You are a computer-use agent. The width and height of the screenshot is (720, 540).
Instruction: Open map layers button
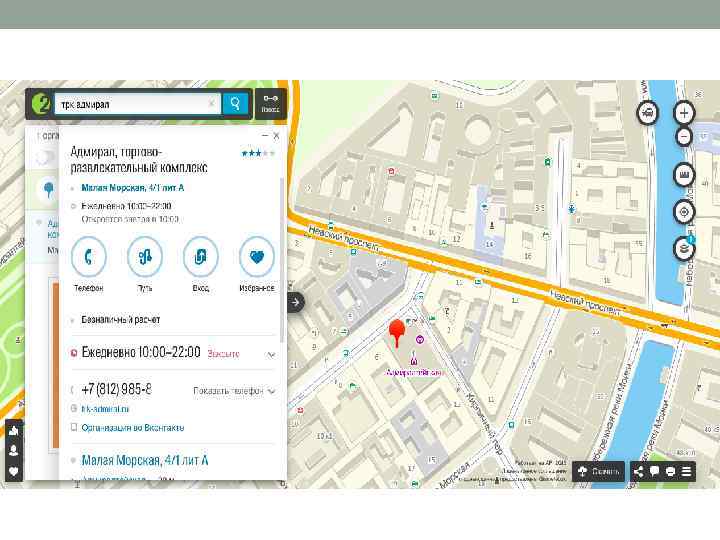coord(684,249)
